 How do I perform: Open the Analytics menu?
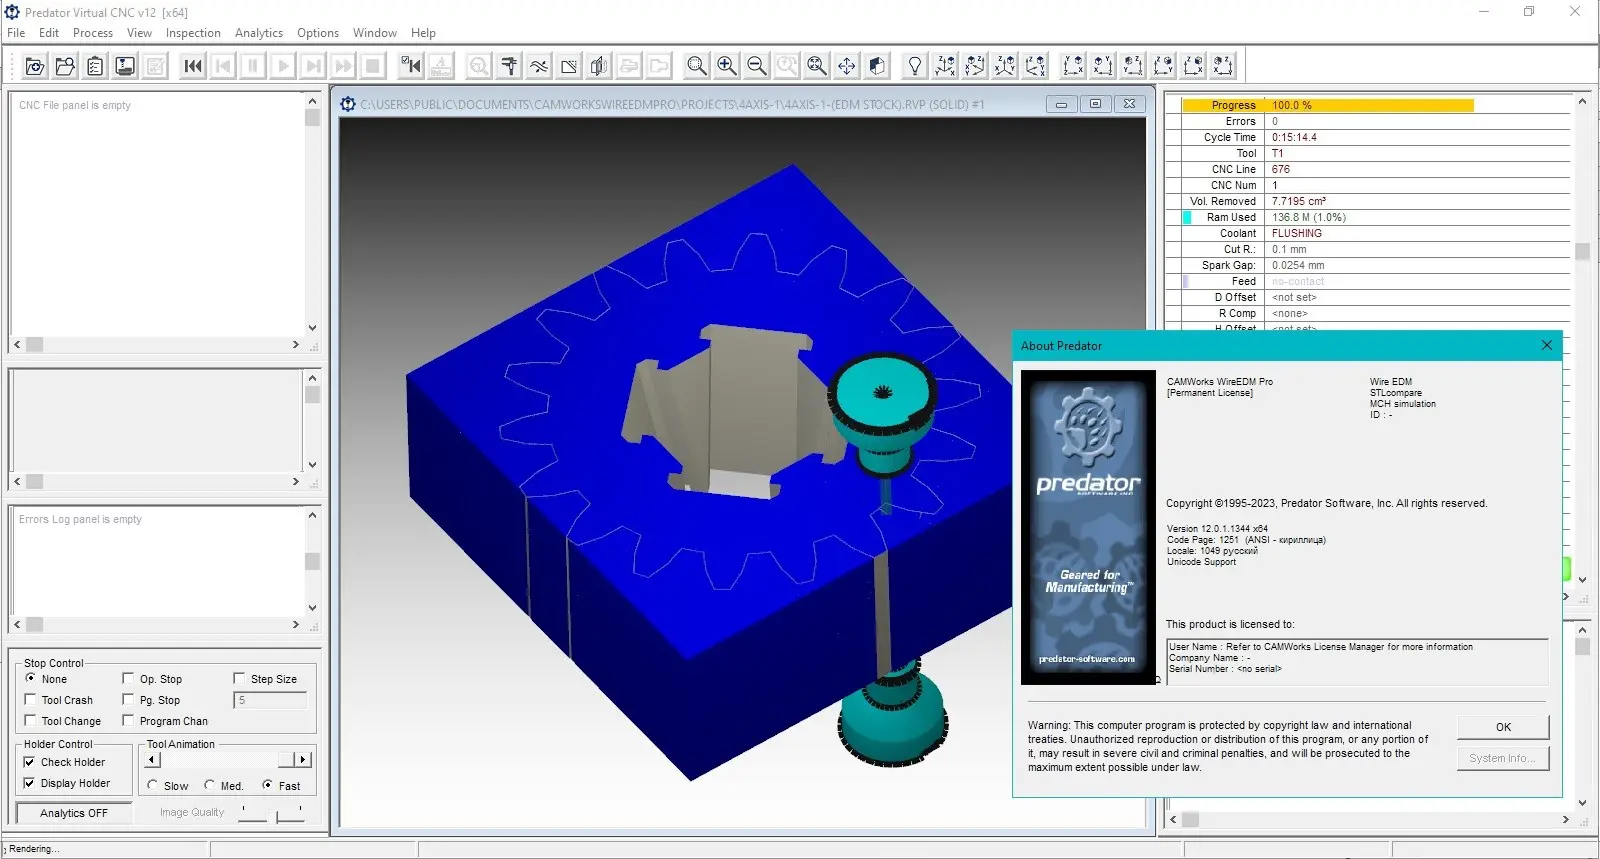pyautogui.click(x=259, y=33)
